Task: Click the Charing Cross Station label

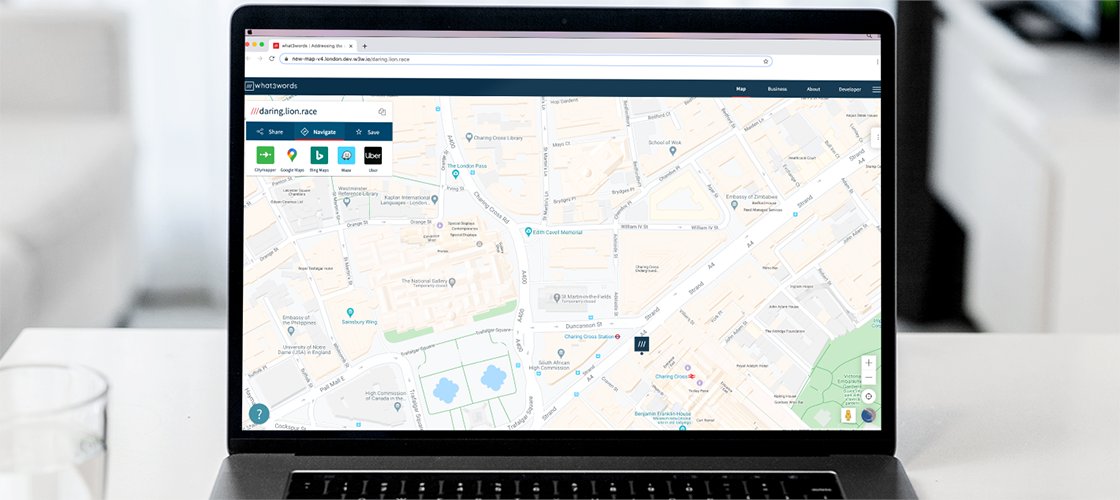Action: tap(589, 336)
